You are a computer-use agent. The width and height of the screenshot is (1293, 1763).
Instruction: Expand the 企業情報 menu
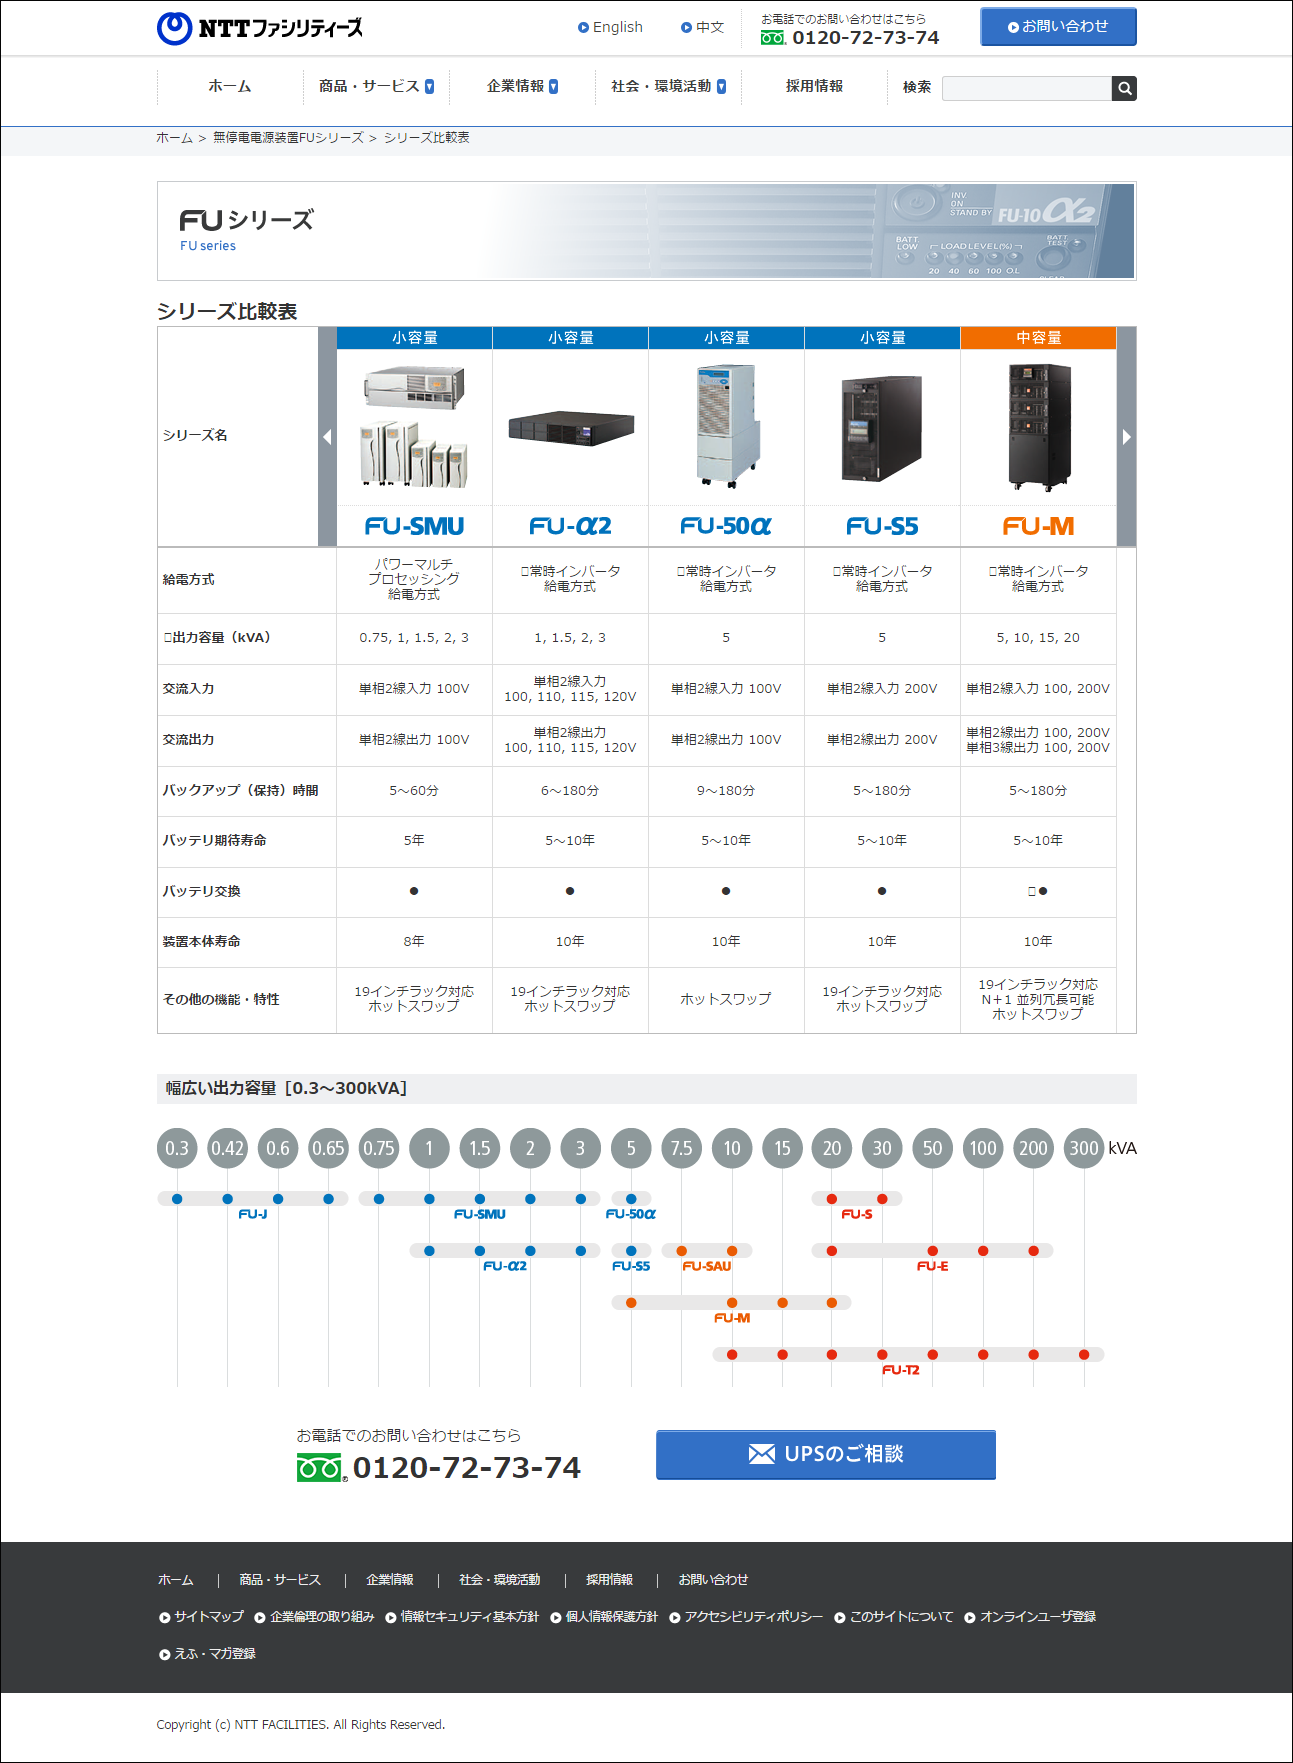click(522, 86)
